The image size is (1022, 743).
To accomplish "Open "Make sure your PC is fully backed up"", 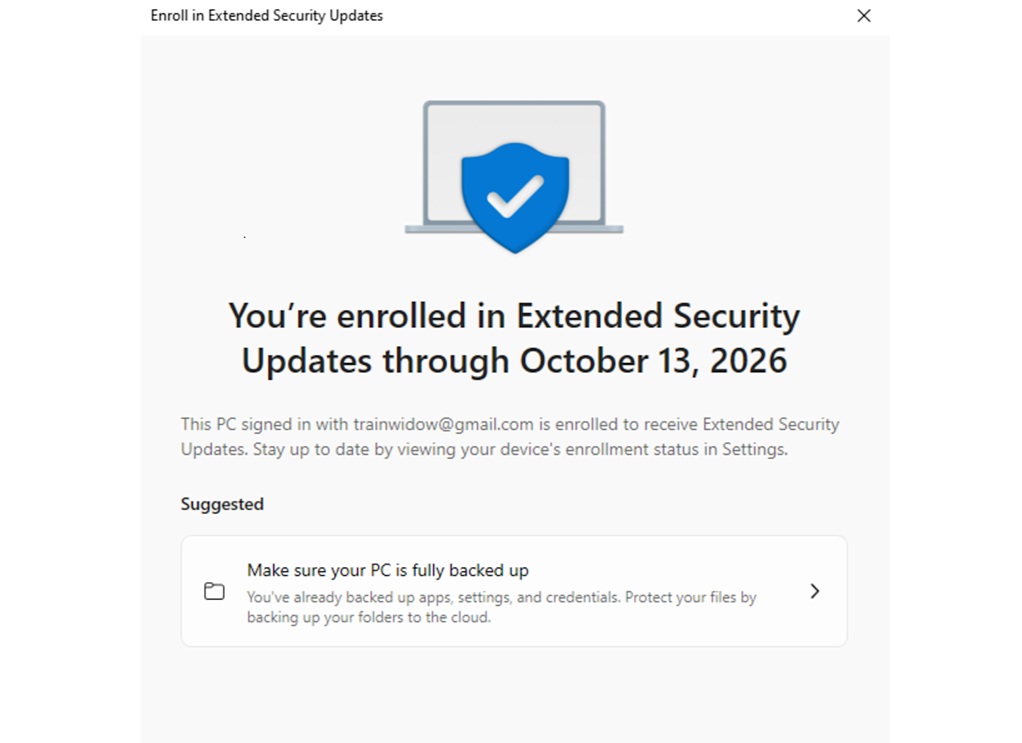I will [x=388, y=571].
